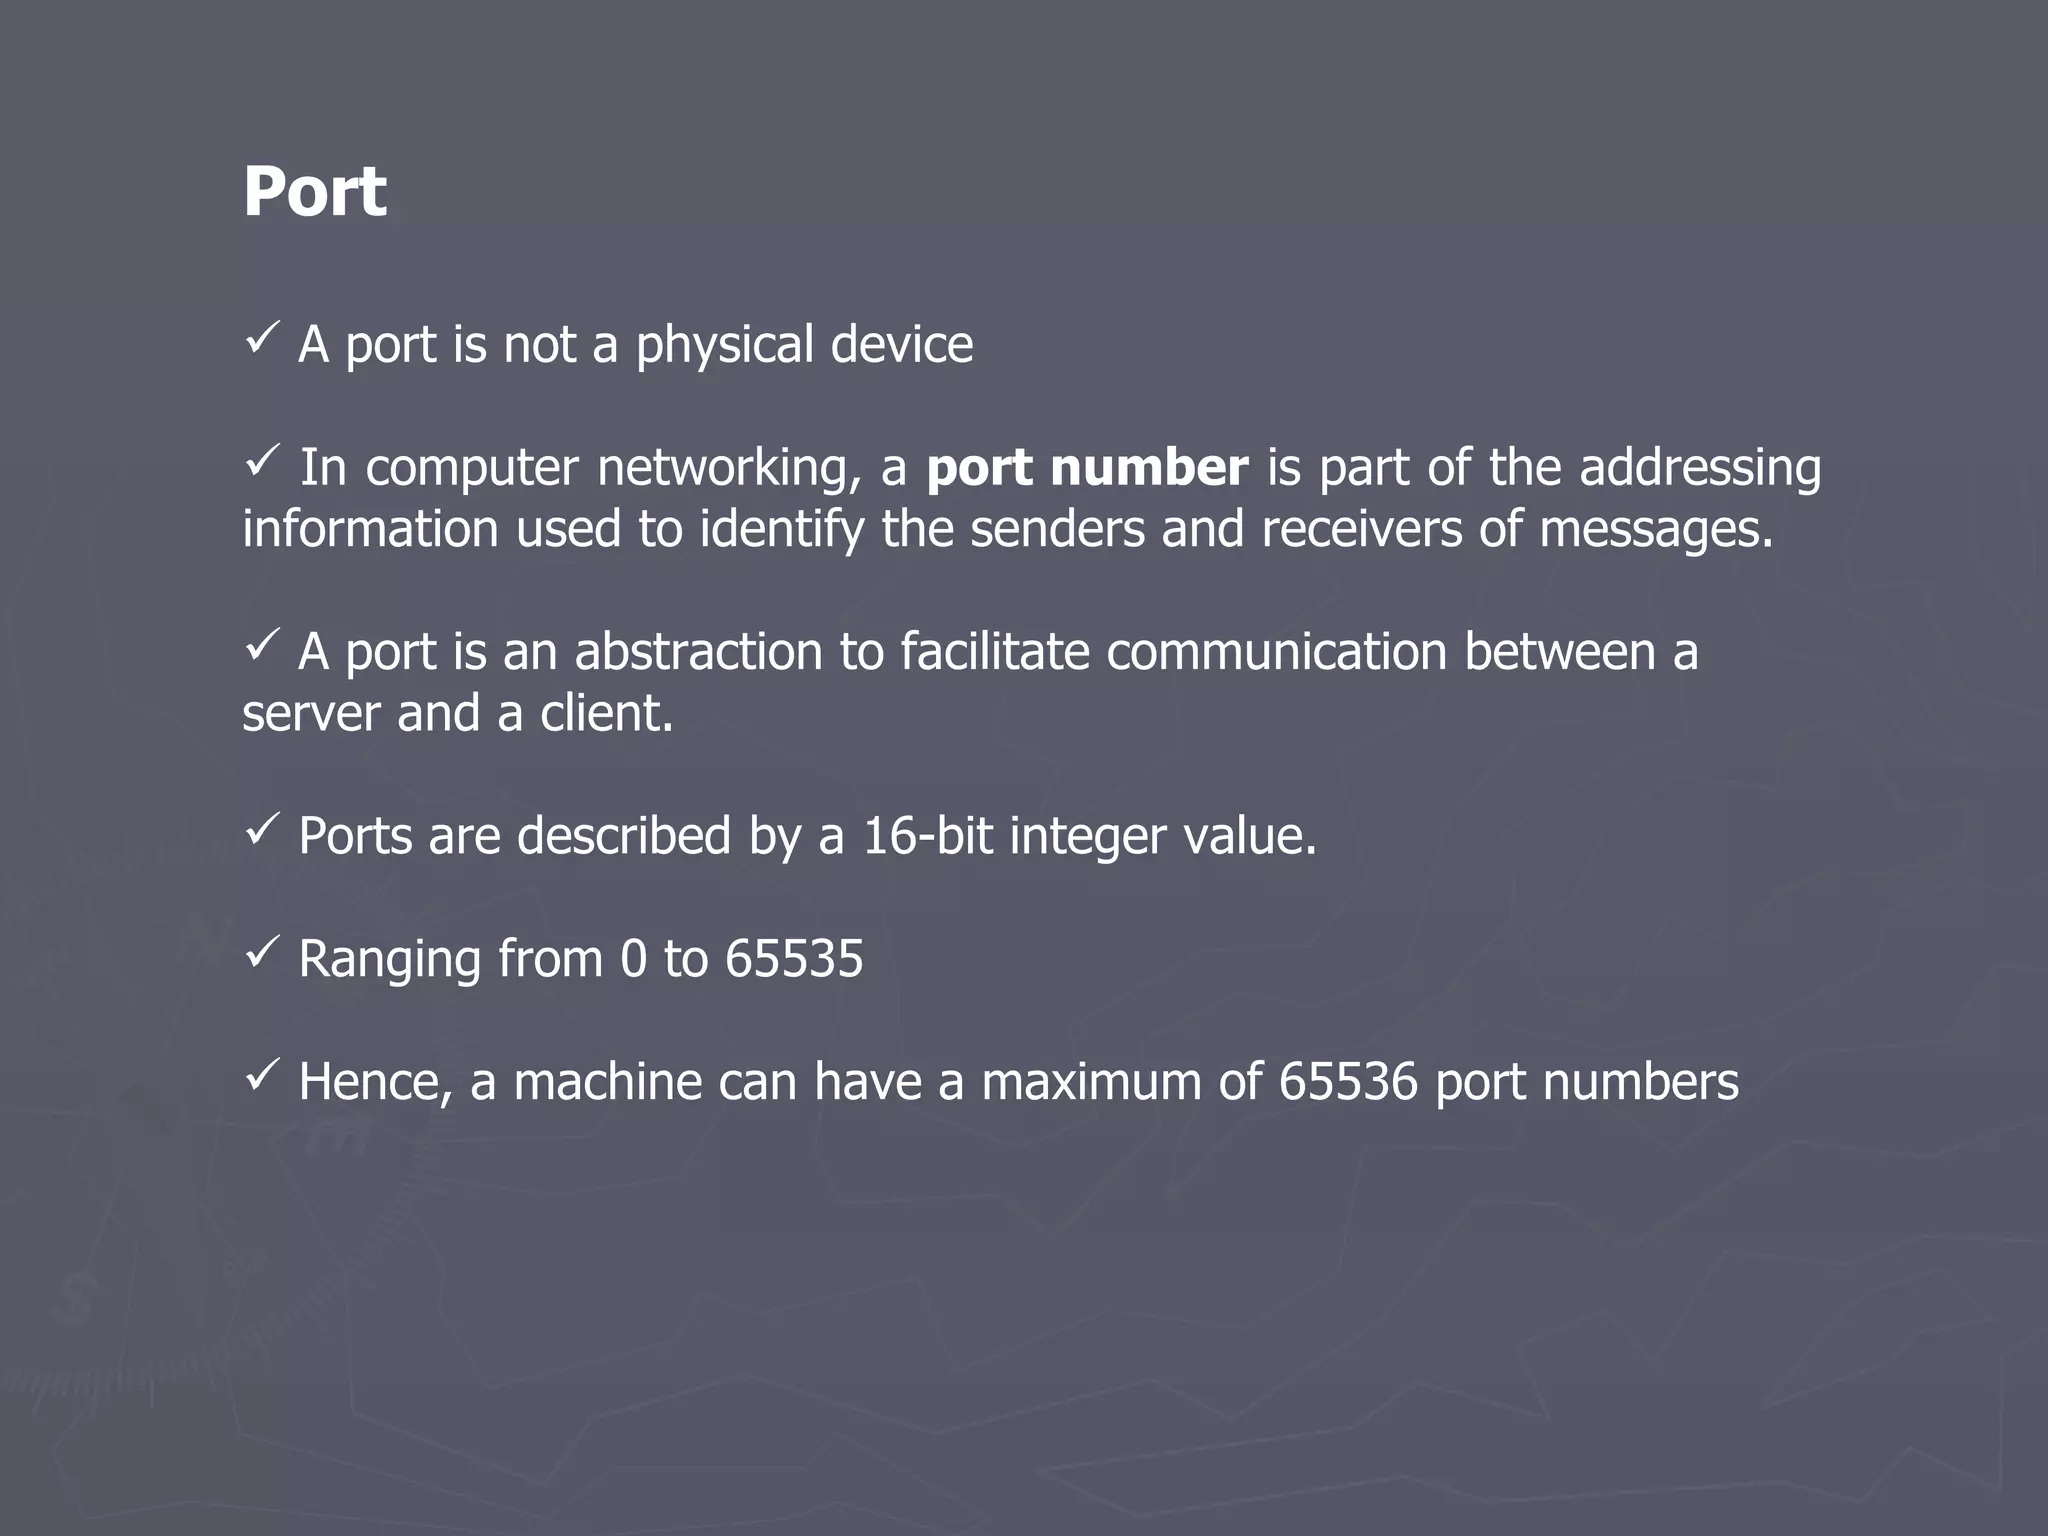Click the number '65535'
This screenshot has height=1536, width=2048.
[793, 958]
